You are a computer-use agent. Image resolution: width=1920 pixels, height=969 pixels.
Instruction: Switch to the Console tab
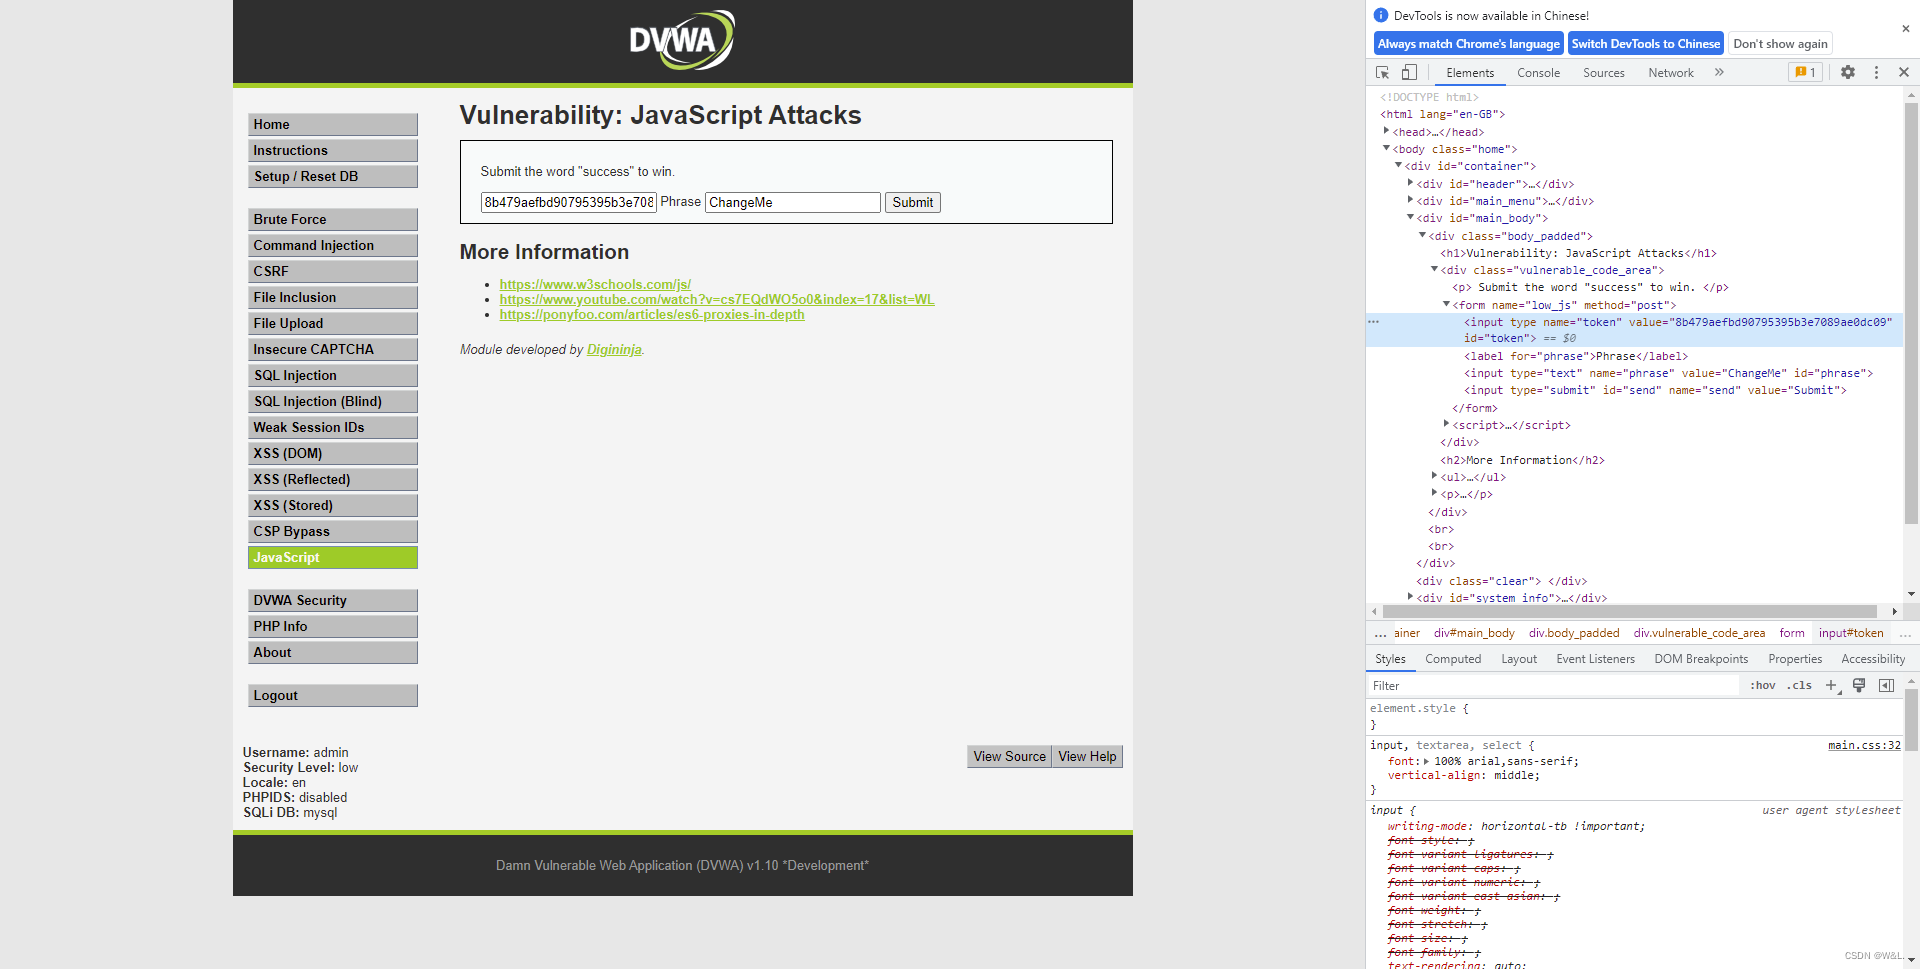pyautogui.click(x=1538, y=73)
